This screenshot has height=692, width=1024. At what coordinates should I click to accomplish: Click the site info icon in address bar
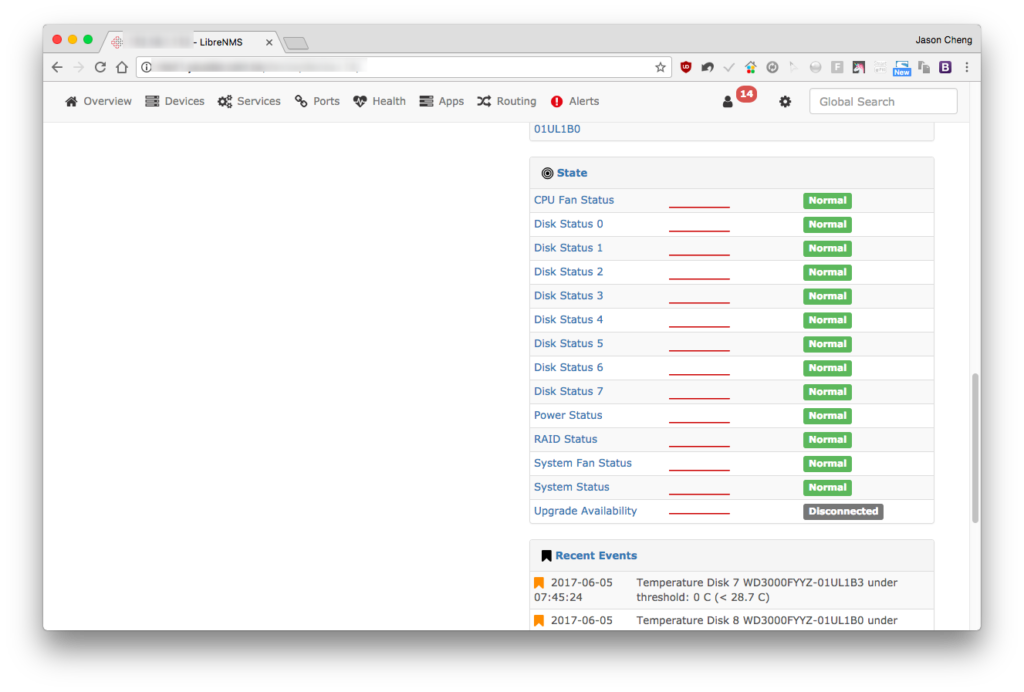tap(146, 67)
